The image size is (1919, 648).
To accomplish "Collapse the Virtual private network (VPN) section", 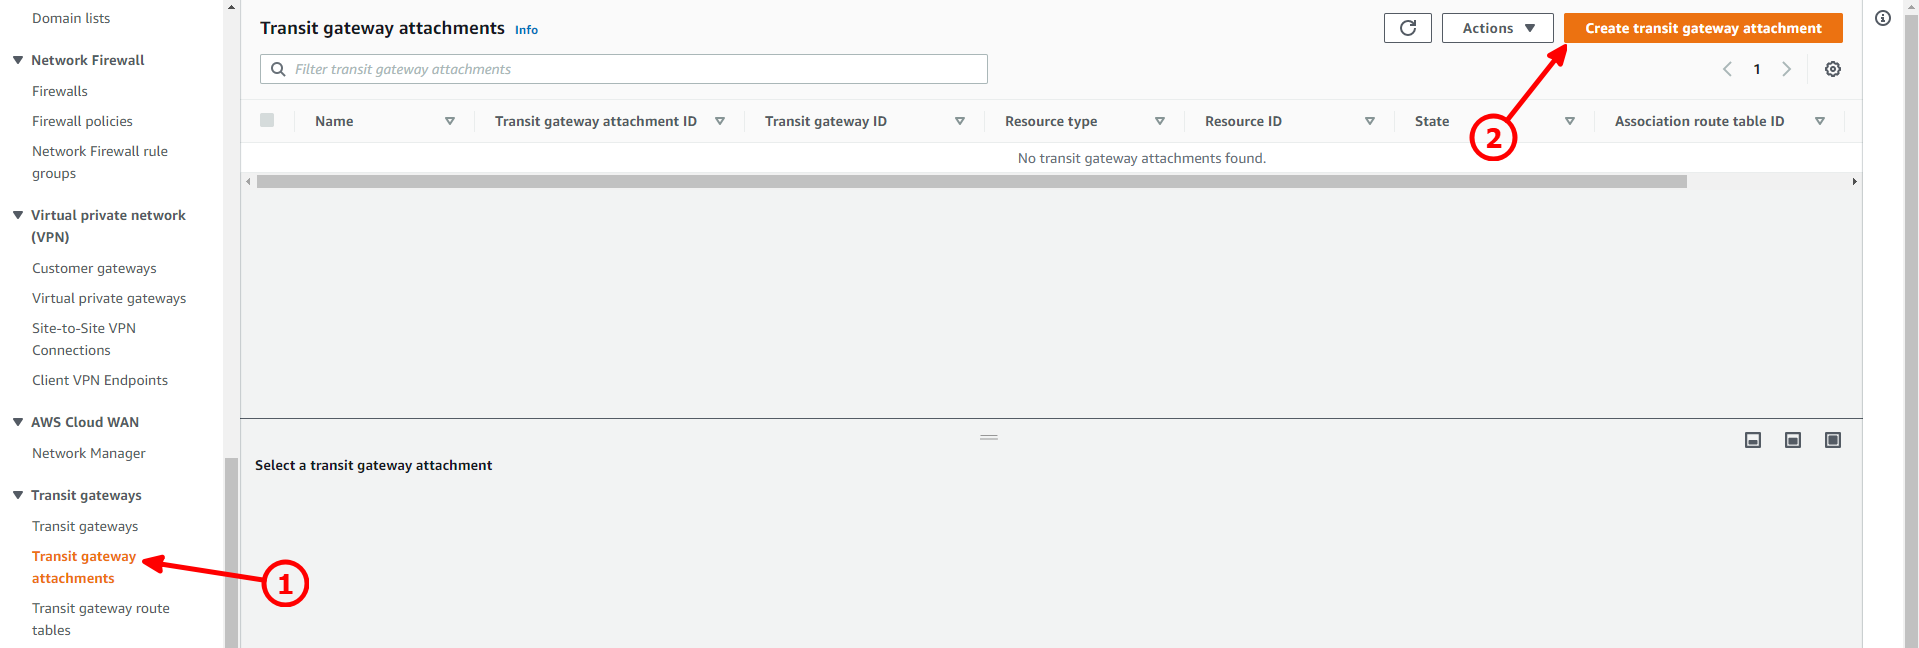I will coord(18,215).
